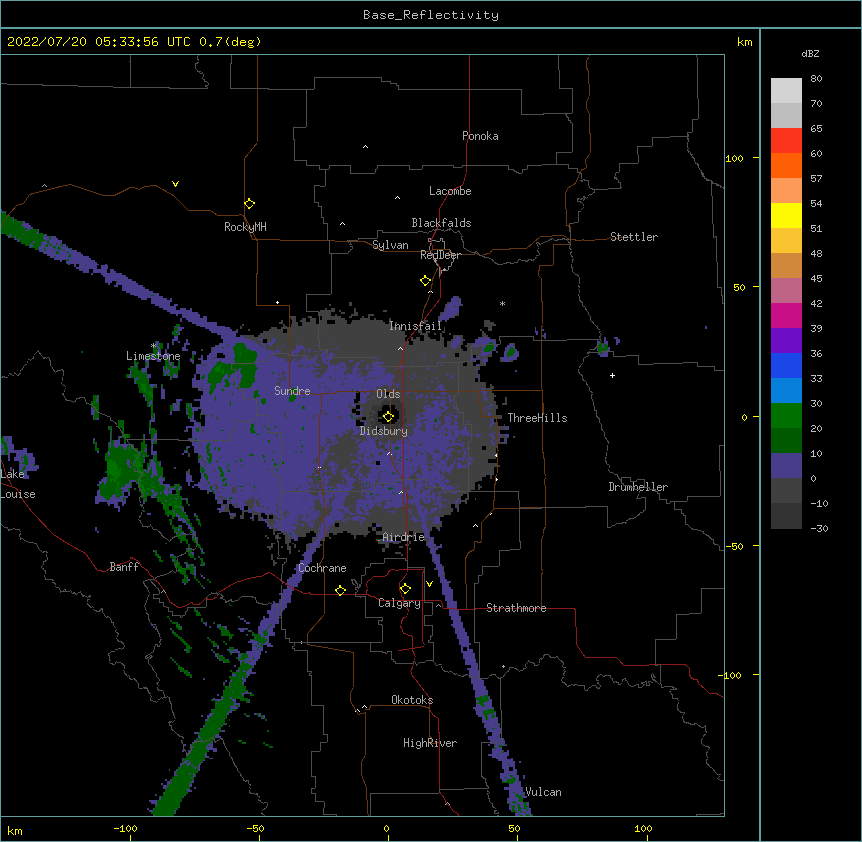Pick the orange 57–60 dBZ legend swatch
The image size is (862, 842).
click(x=786, y=166)
